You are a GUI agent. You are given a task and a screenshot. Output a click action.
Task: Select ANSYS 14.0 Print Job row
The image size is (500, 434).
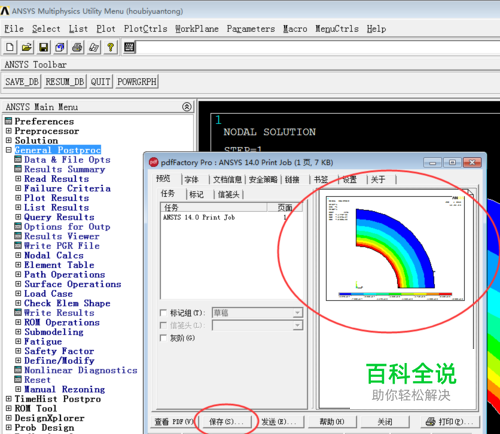pyautogui.click(x=232, y=218)
